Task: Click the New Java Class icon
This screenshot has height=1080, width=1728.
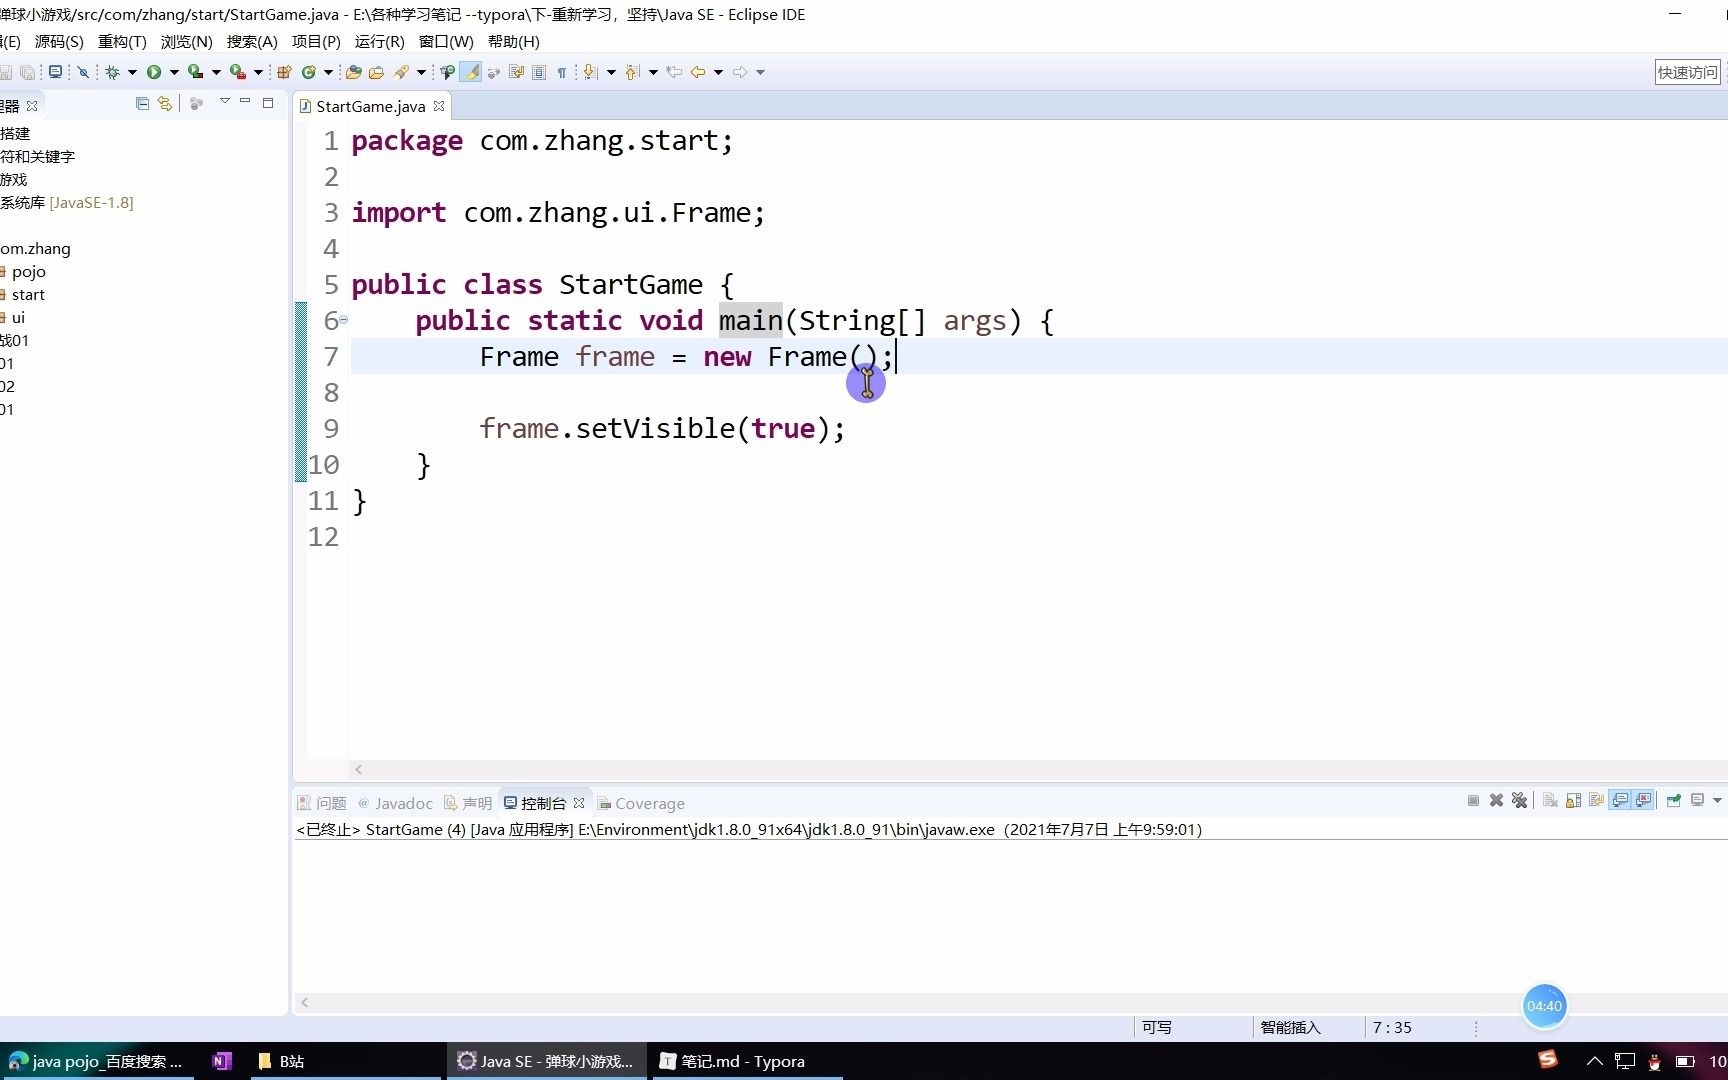Action: click(x=308, y=72)
